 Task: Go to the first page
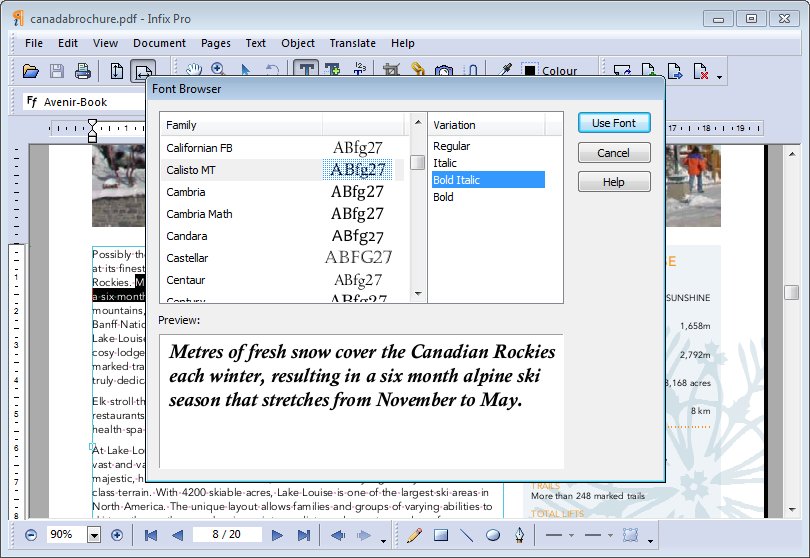pos(151,535)
